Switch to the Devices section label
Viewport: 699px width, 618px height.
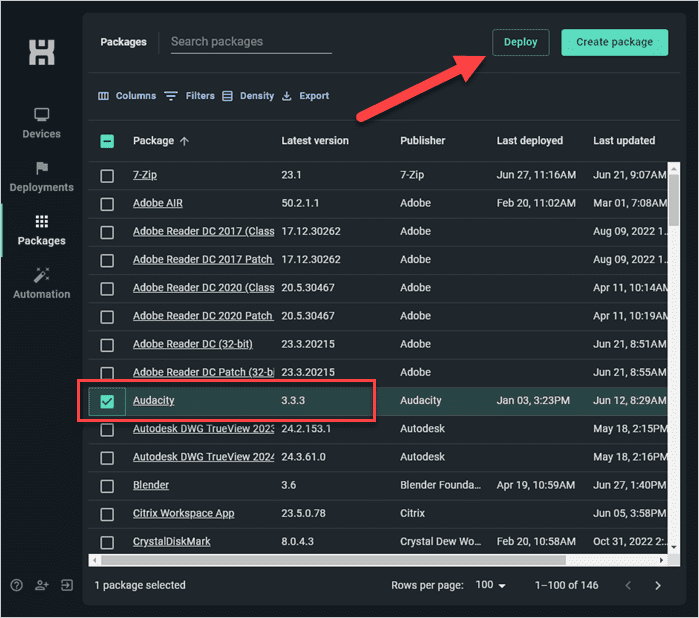tap(41, 134)
